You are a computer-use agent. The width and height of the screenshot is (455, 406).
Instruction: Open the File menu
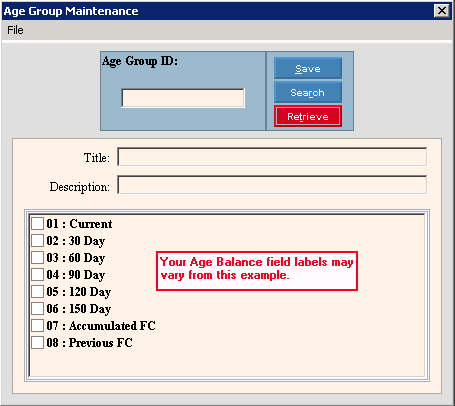pyautogui.click(x=15, y=30)
